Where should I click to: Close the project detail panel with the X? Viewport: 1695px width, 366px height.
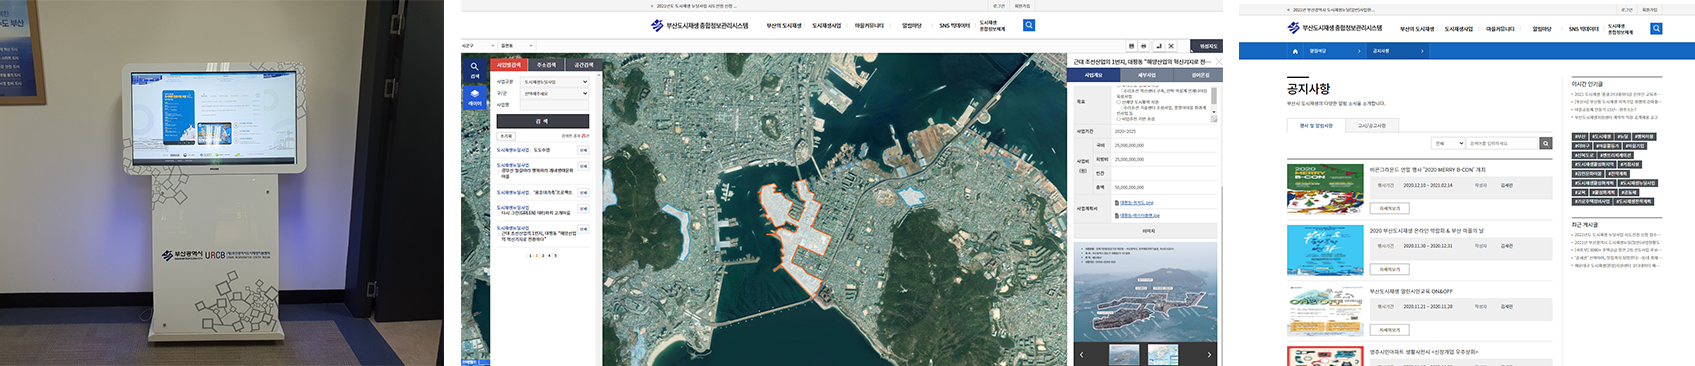(x=1218, y=62)
